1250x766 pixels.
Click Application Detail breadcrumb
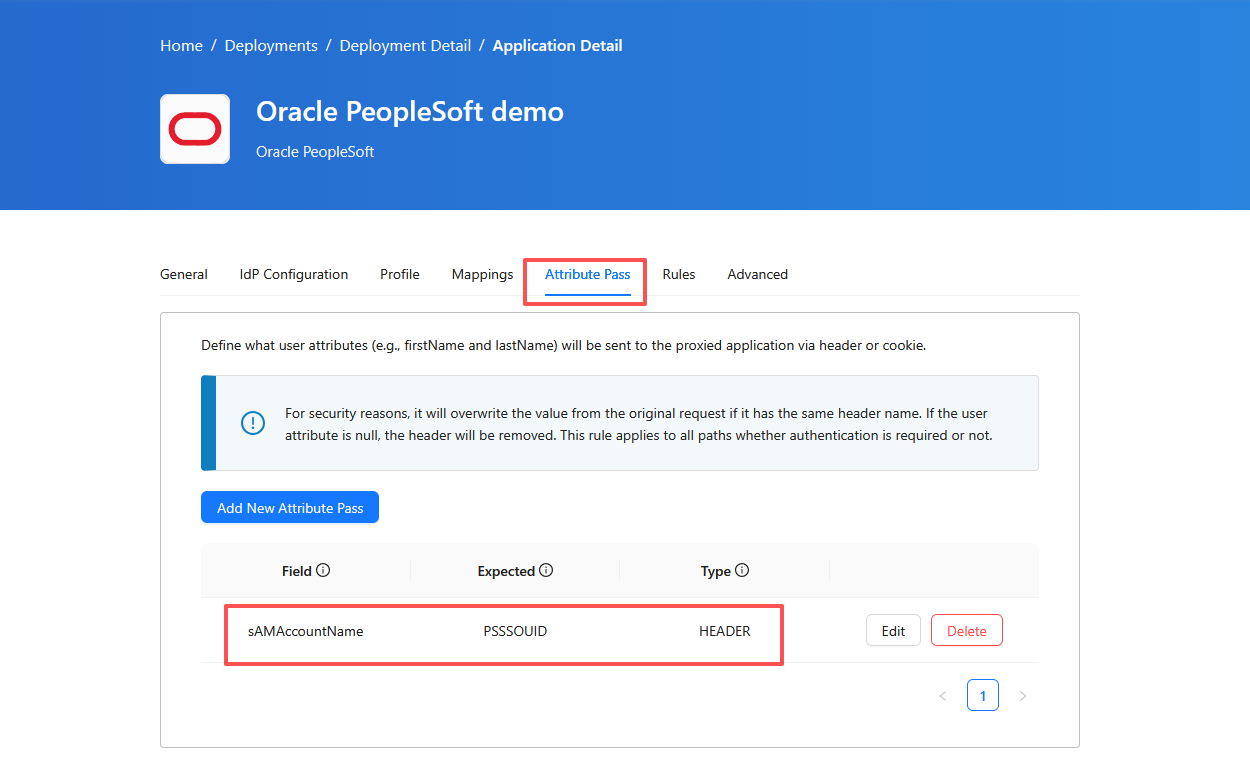[x=558, y=46]
